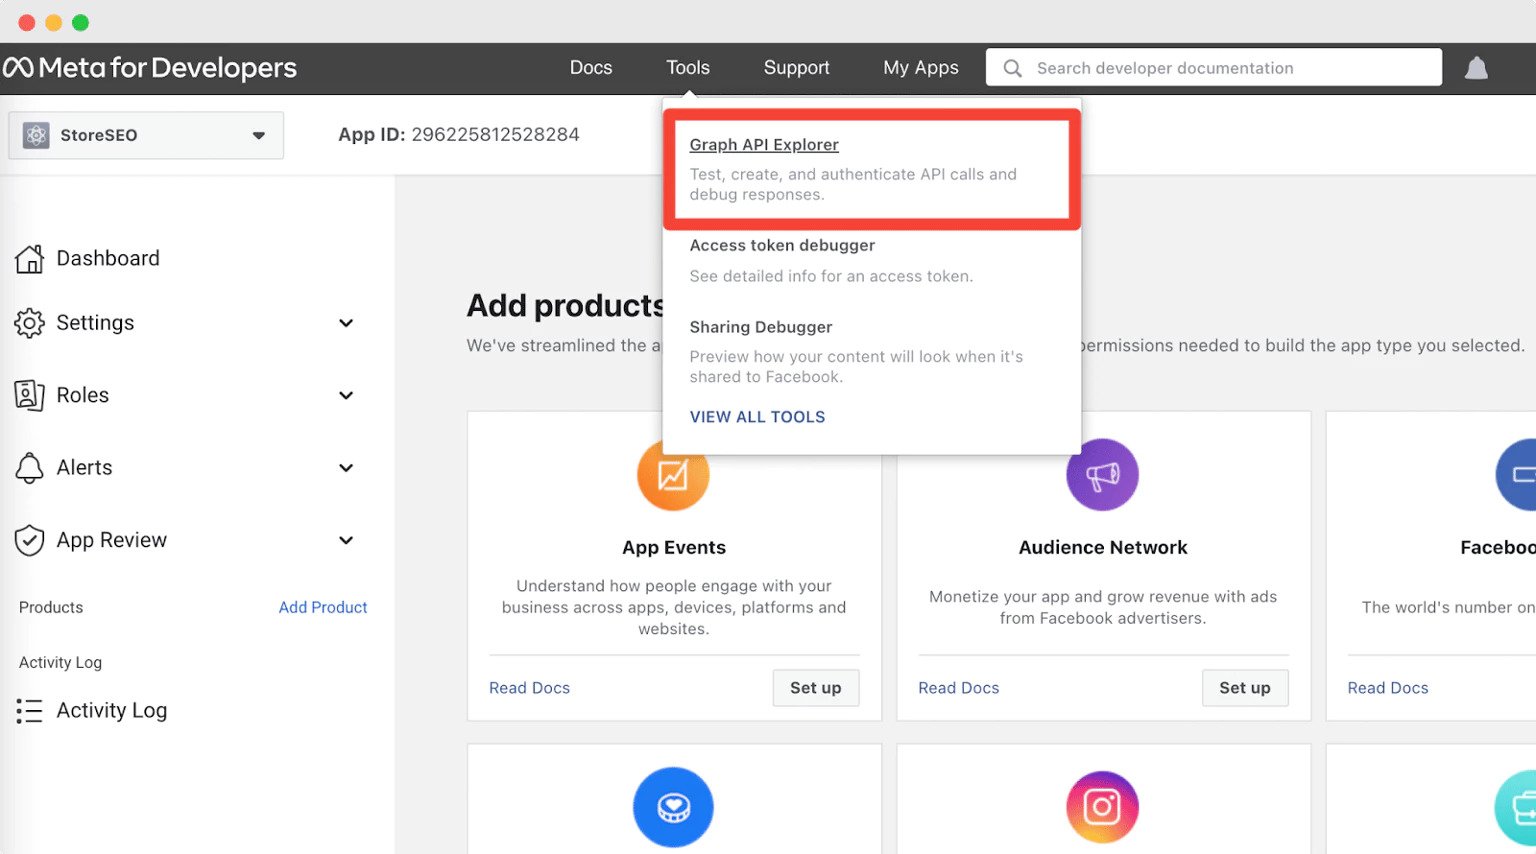Click the macOS green maximize button
Screen dimensions: 1536x854
coord(81,22)
